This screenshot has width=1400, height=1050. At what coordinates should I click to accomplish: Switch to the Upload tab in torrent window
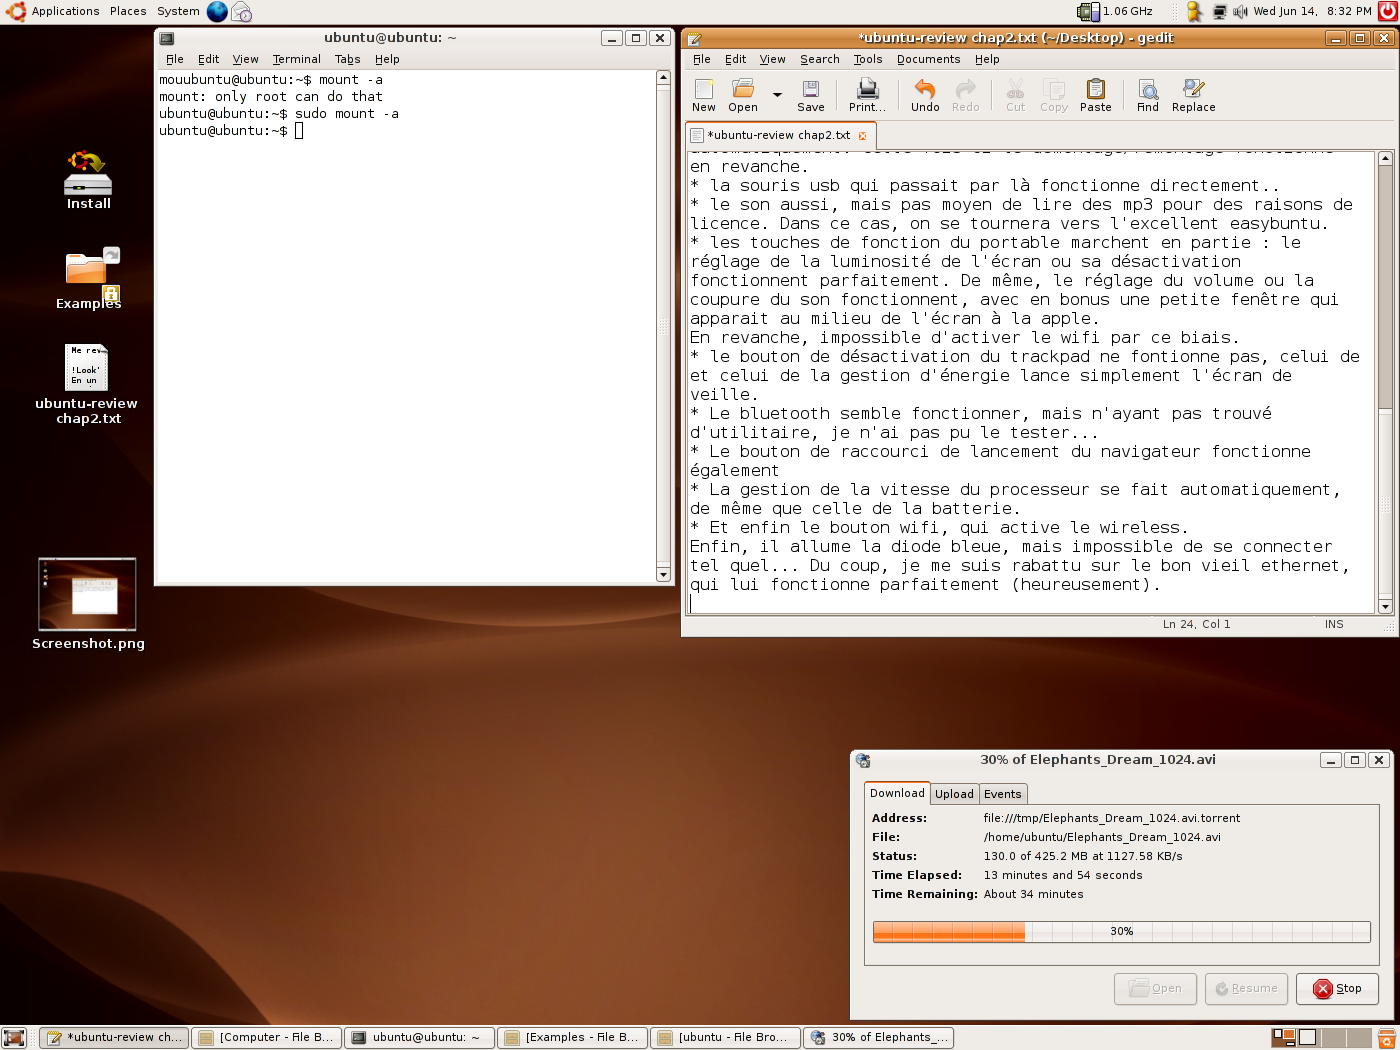(x=954, y=794)
